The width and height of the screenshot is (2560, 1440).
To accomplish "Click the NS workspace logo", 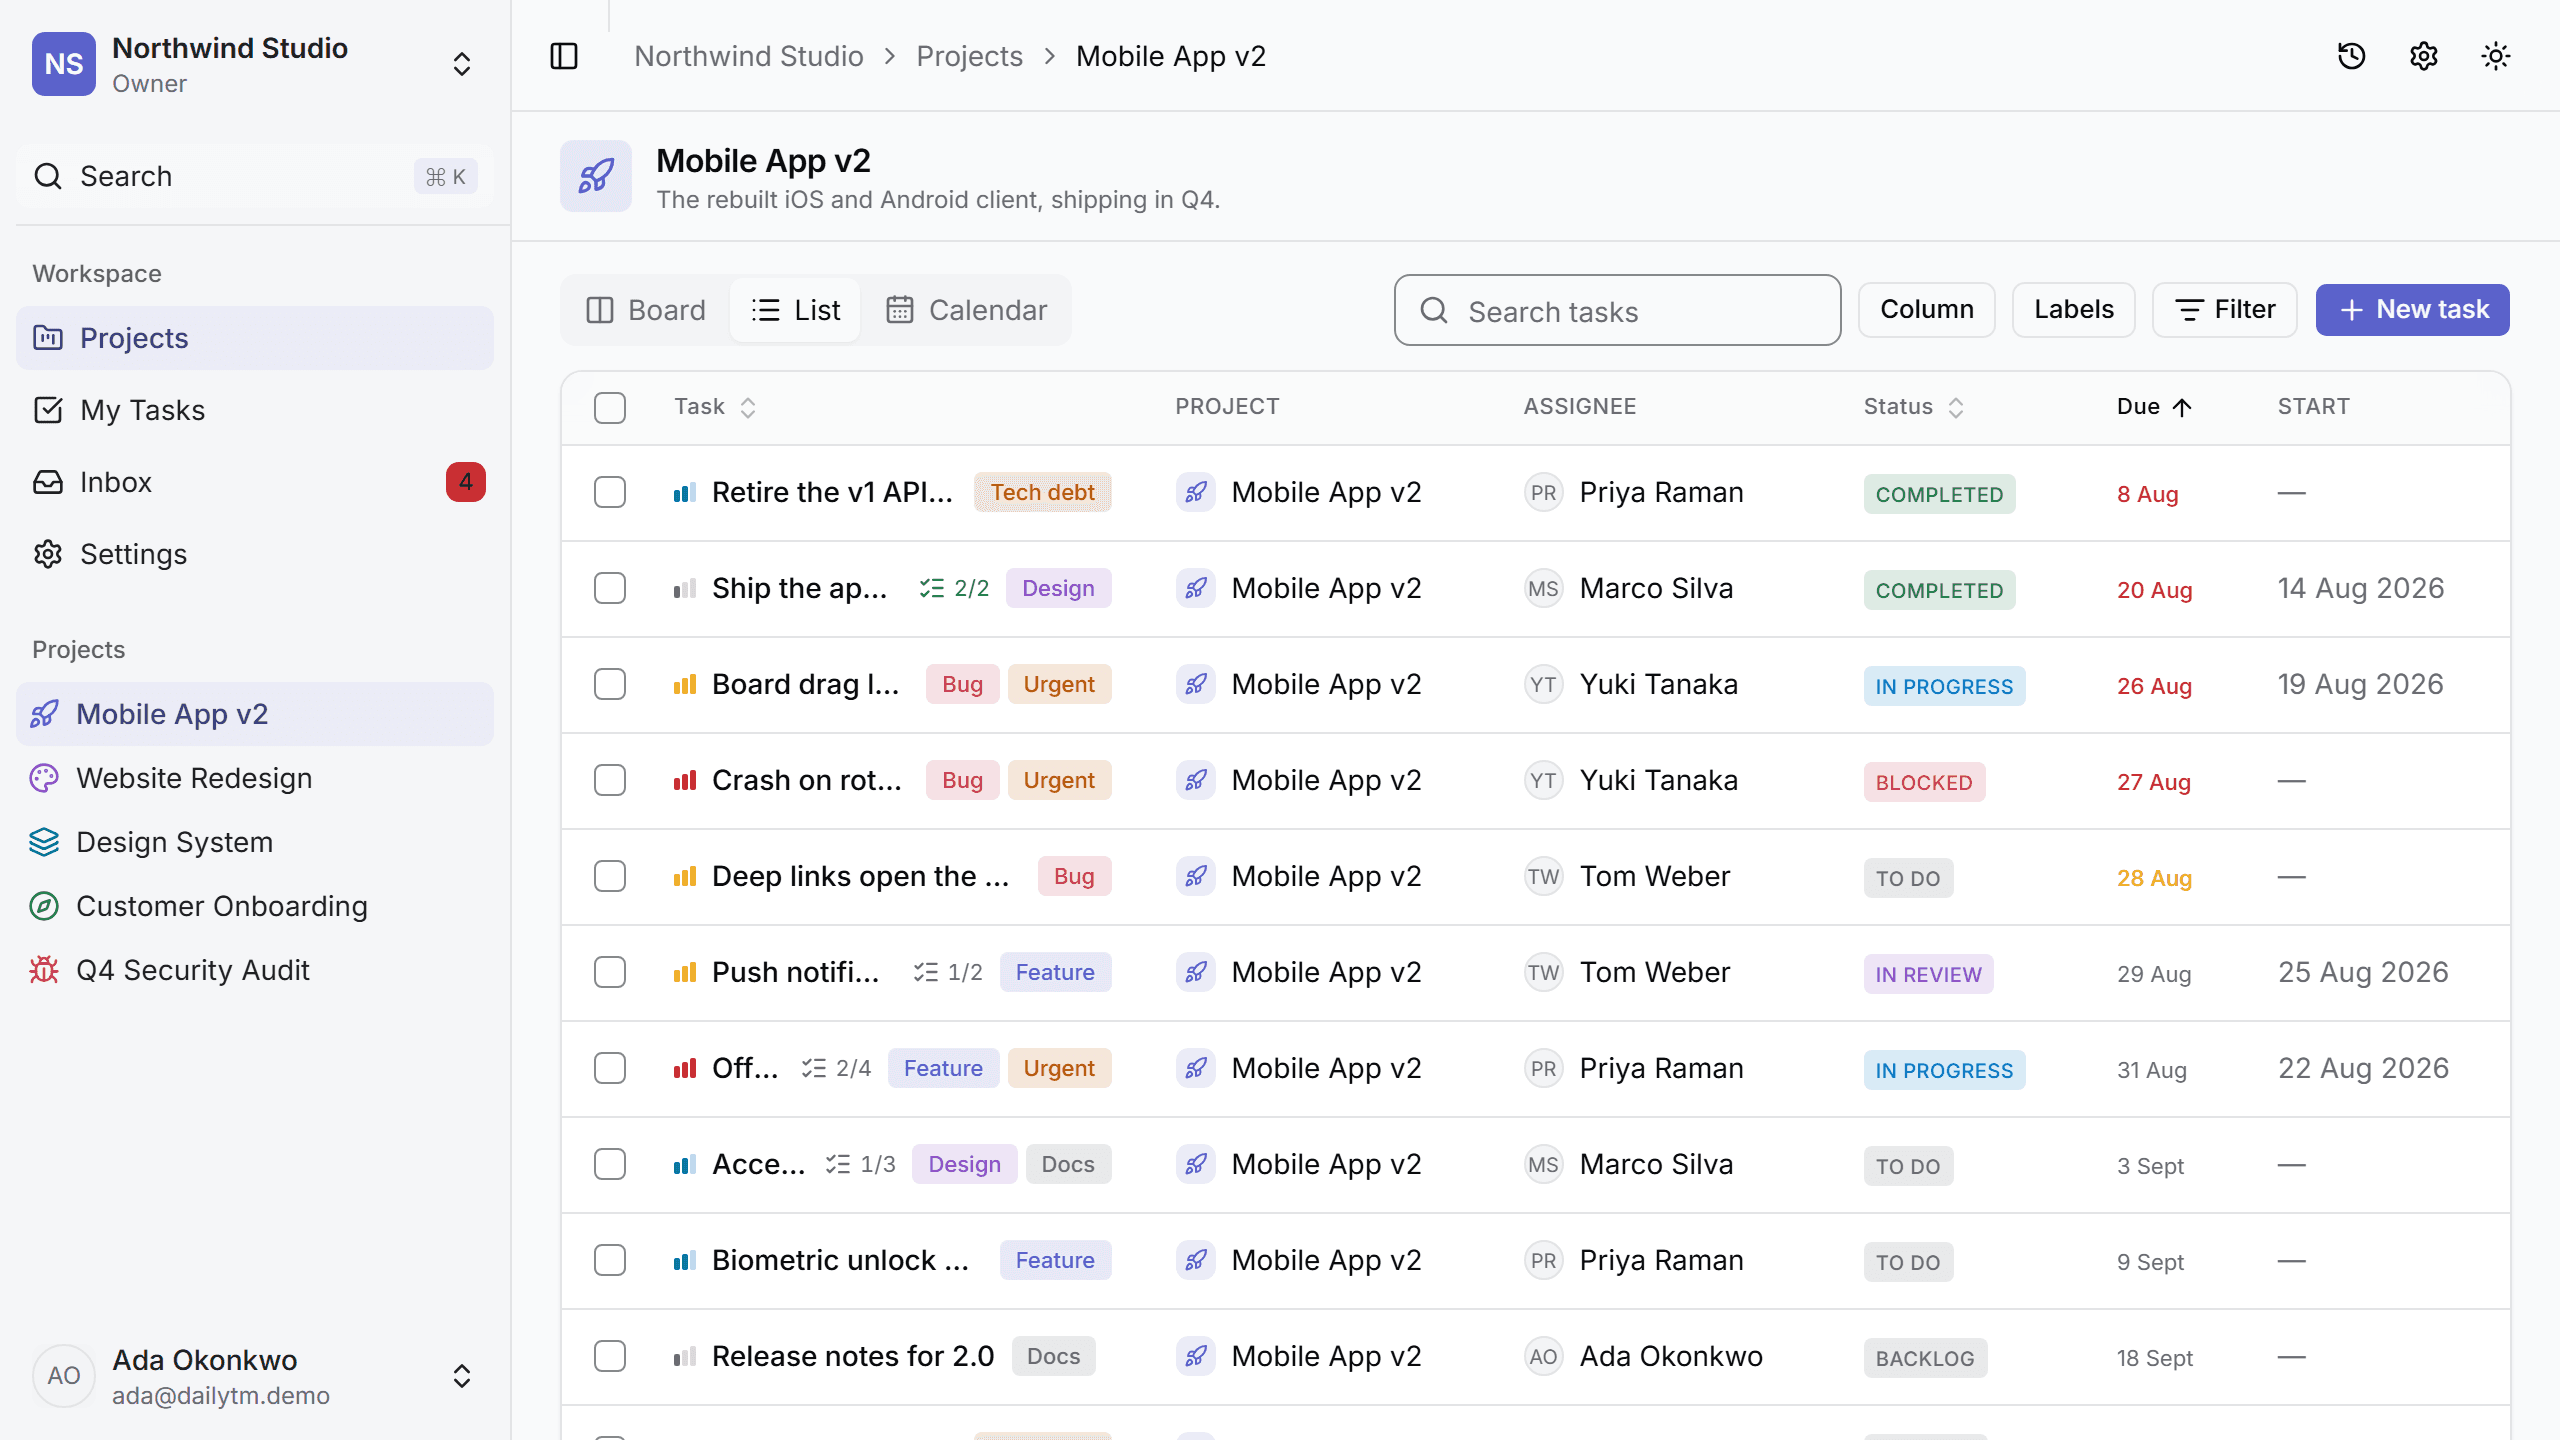I will pos(64,64).
